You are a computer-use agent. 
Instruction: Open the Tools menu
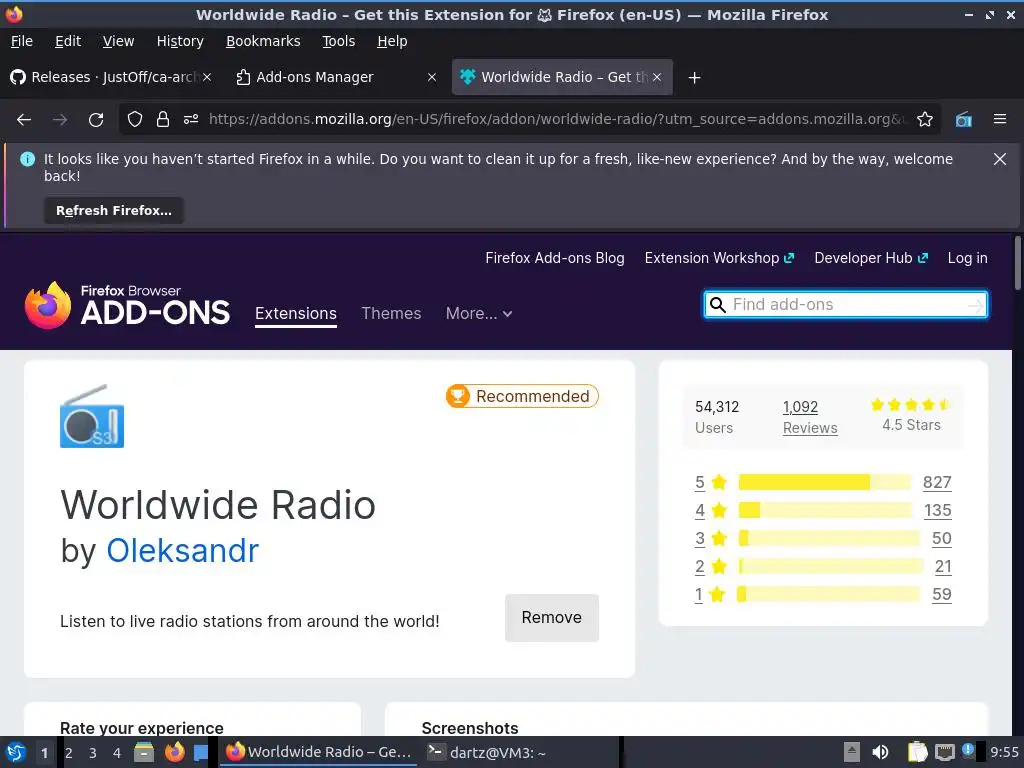(x=338, y=41)
